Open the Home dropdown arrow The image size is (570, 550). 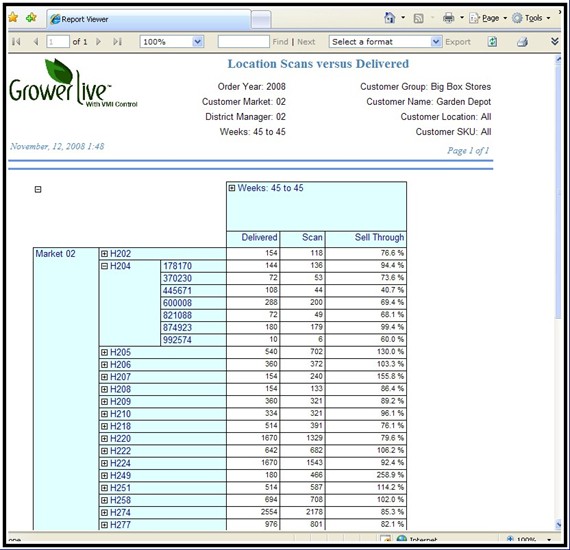click(403, 17)
